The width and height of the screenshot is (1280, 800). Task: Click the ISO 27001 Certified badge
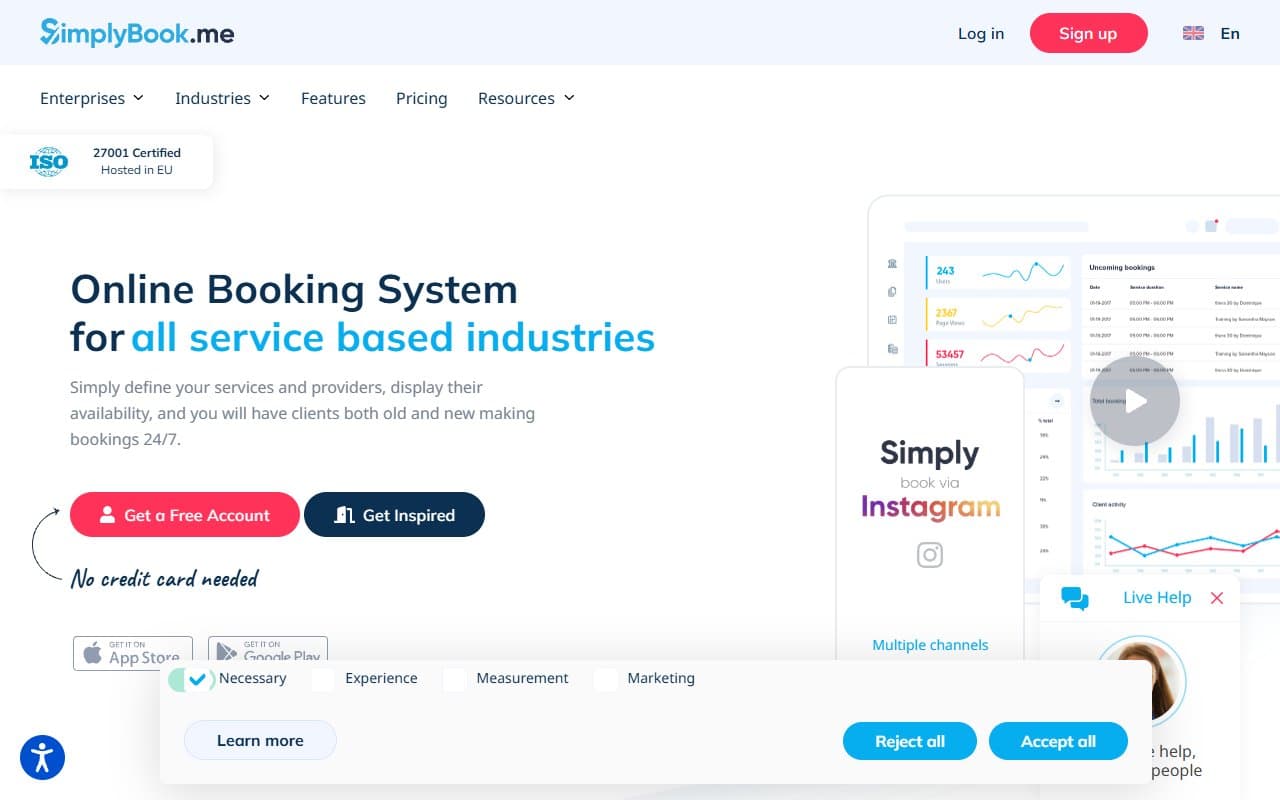pos(107,160)
